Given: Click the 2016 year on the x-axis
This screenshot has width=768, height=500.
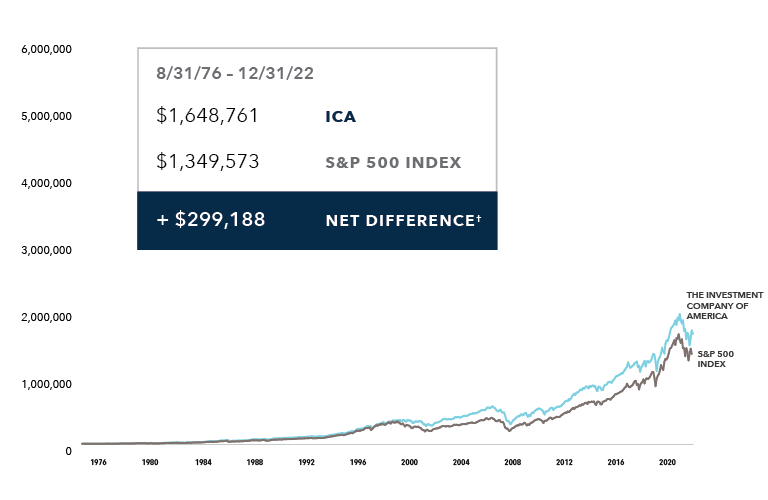Looking at the screenshot, I should coord(617,463).
